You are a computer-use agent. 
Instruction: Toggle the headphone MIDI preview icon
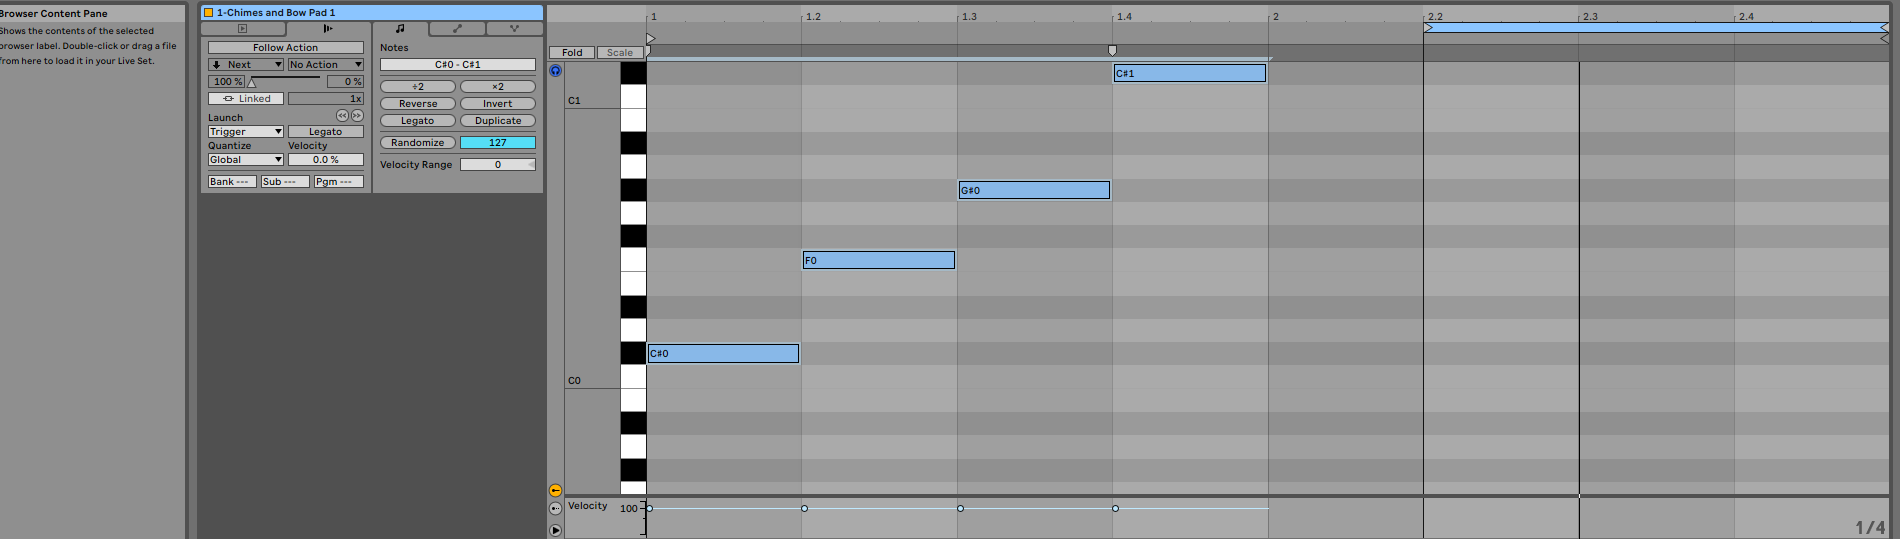[555, 70]
